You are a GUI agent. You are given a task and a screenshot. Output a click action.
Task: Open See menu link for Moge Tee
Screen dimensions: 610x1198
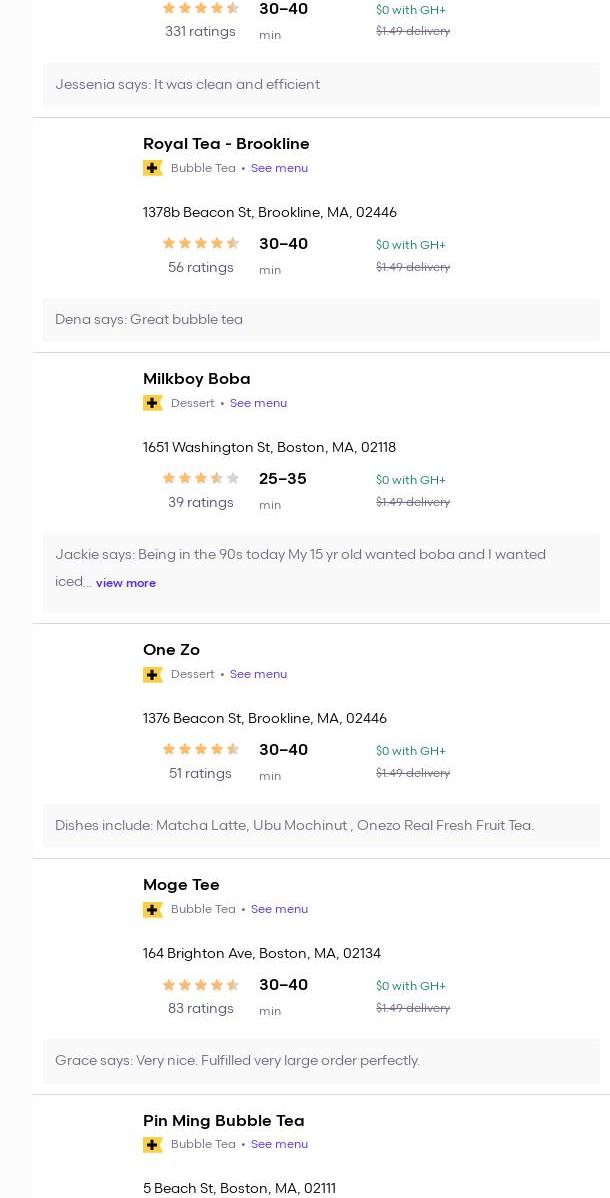[279, 909]
